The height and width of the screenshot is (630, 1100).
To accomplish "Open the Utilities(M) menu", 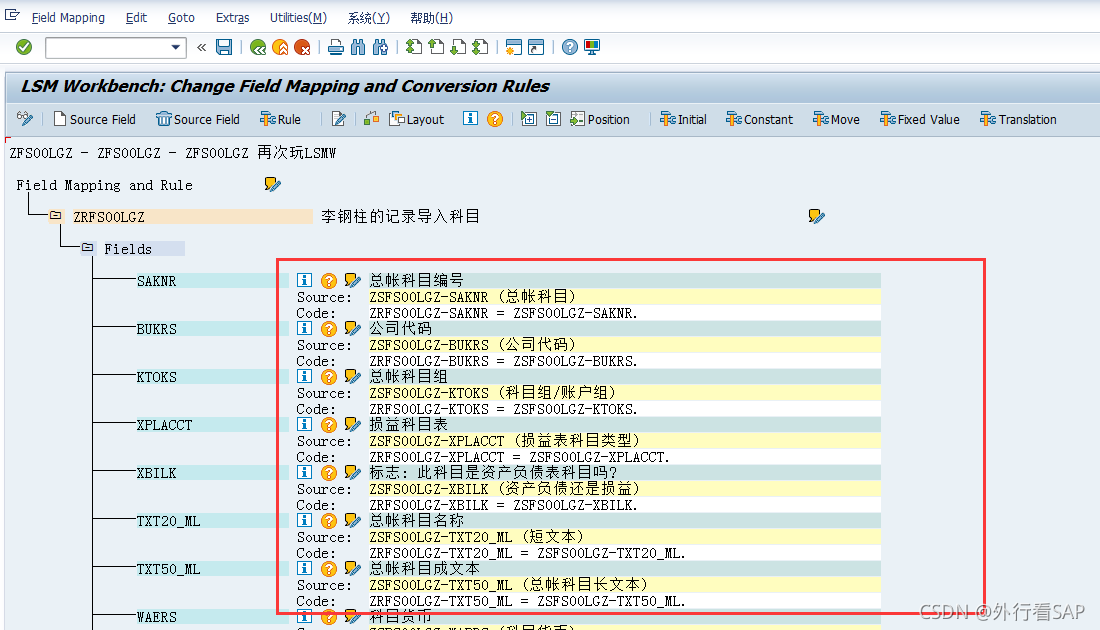I will click(x=298, y=18).
